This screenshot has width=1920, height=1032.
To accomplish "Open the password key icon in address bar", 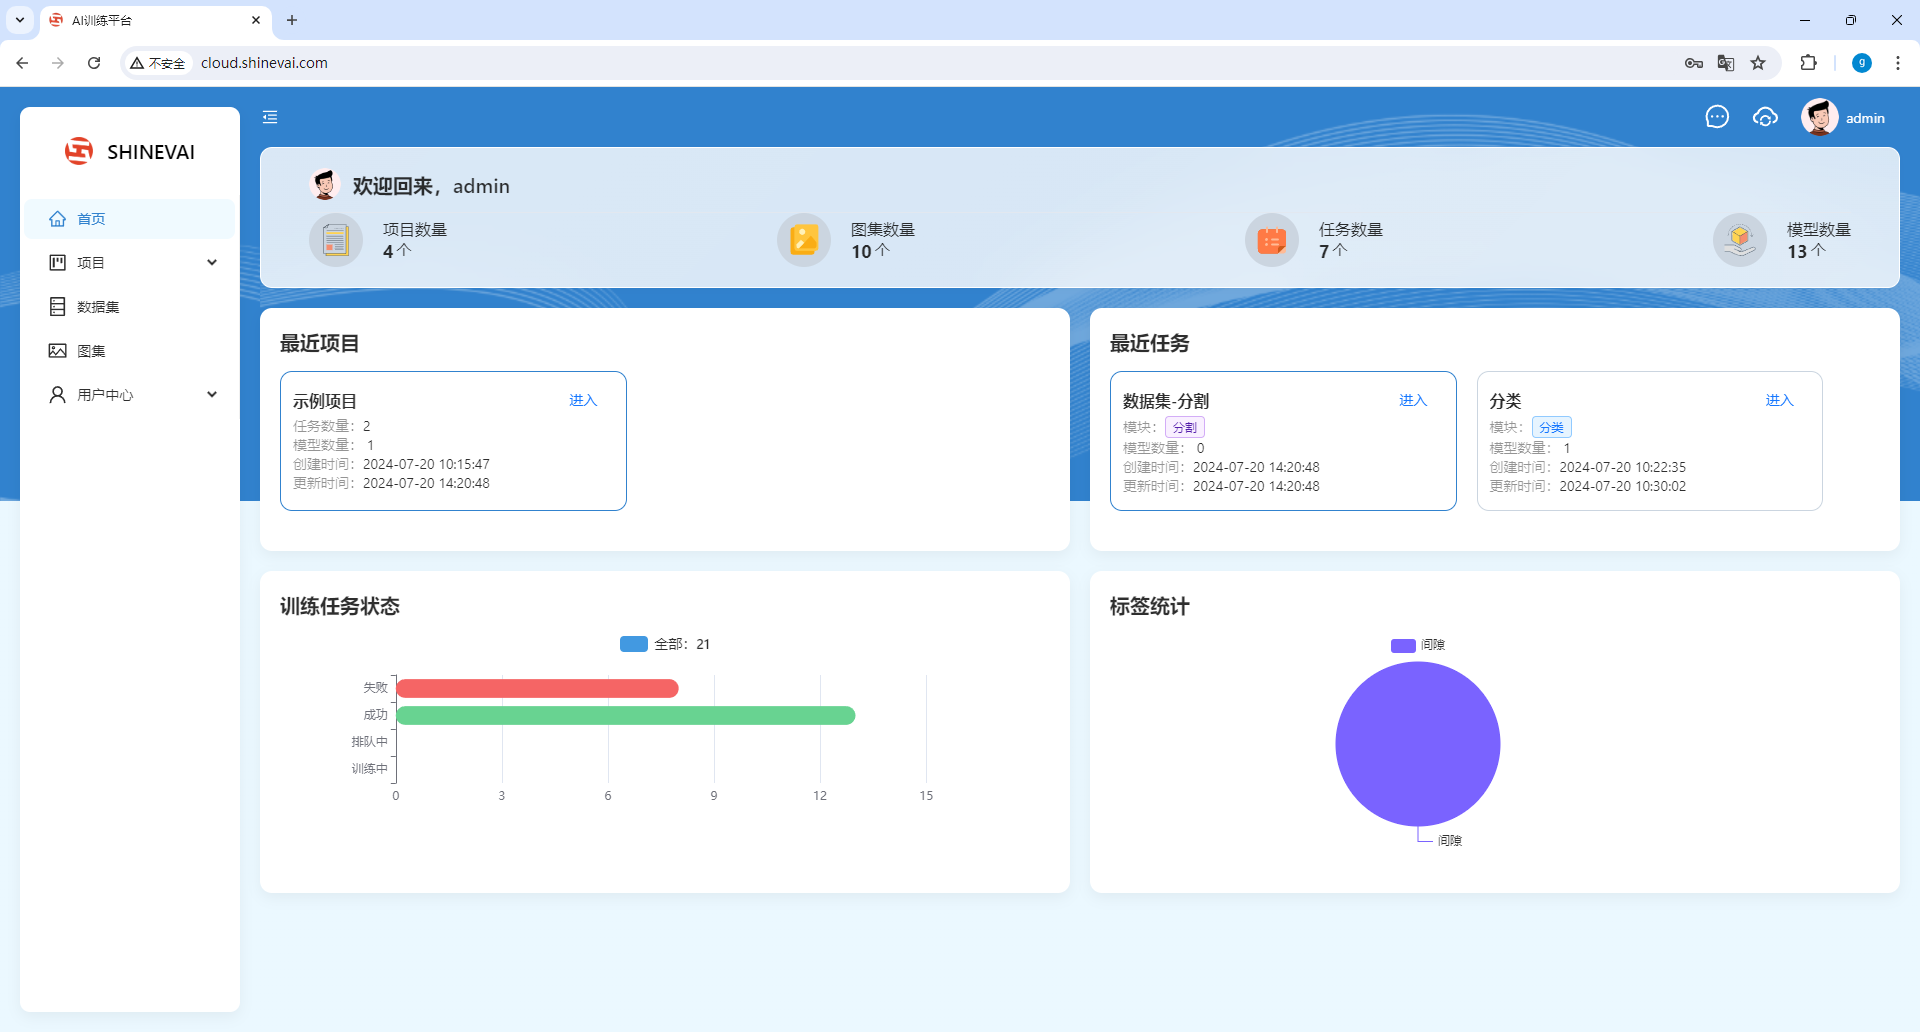I will [x=1693, y=63].
